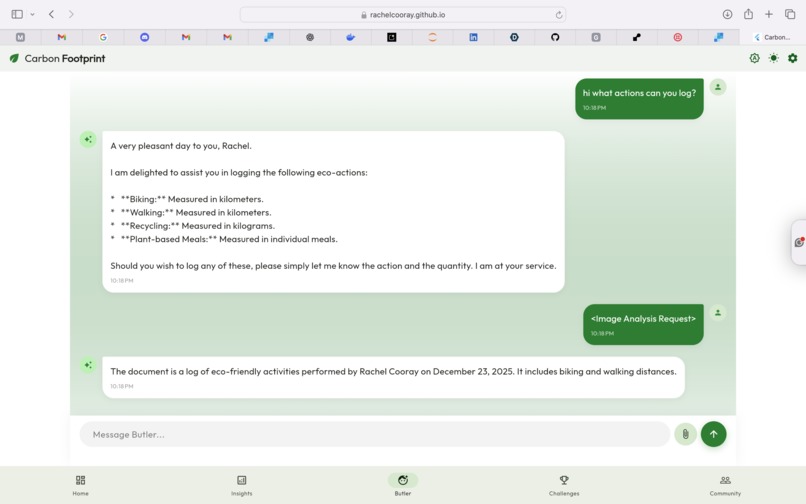This screenshot has height=504, width=806.
Task: Click the '**Recycling:** Measured in kilograms.' line
Action: tap(193, 226)
